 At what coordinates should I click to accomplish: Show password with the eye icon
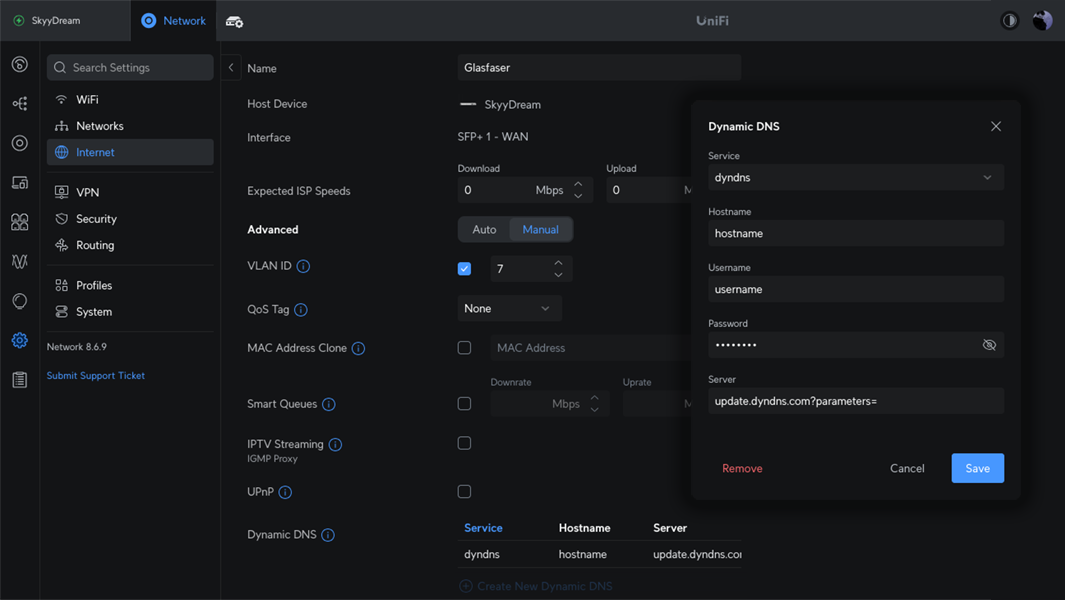(x=989, y=345)
